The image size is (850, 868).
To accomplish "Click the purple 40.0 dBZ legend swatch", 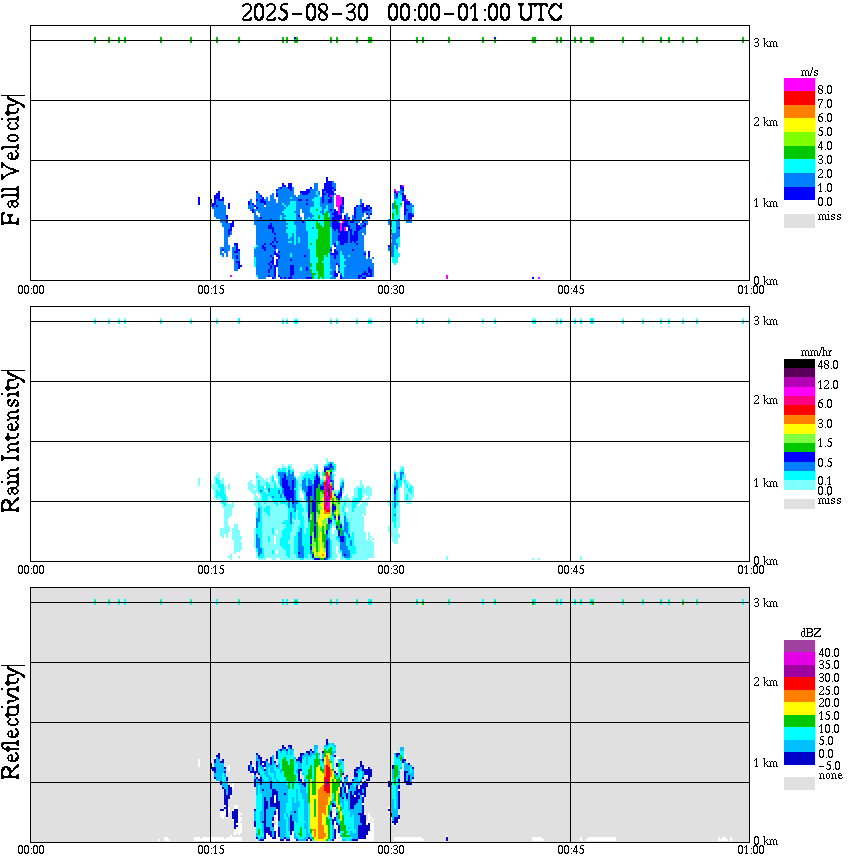I will (x=799, y=646).
